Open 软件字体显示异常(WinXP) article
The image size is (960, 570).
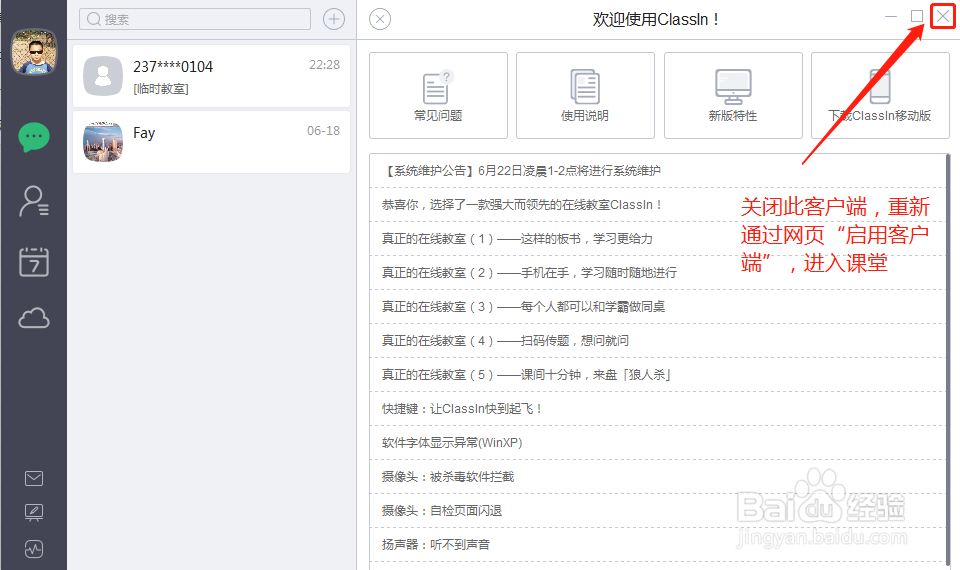click(x=658, y=443)
